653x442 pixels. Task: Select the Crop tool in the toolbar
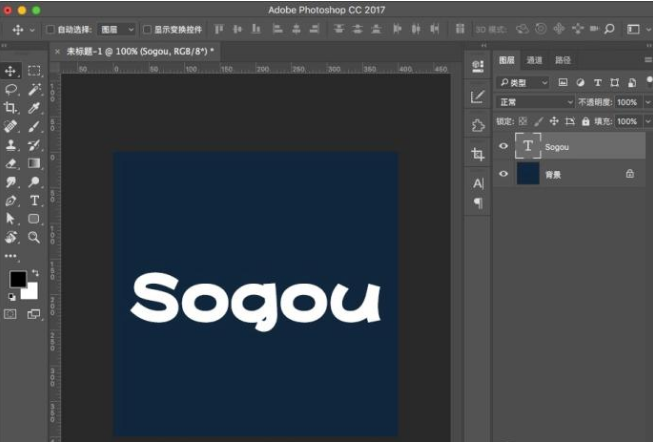click(11, 108)
